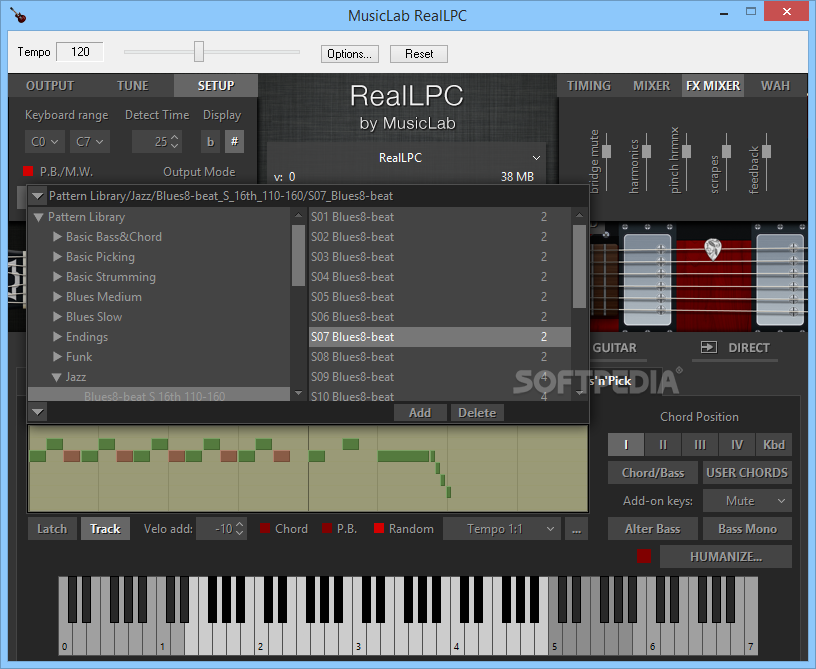Toggle the Track button
The image size is (816, 669).
[105, 529]
